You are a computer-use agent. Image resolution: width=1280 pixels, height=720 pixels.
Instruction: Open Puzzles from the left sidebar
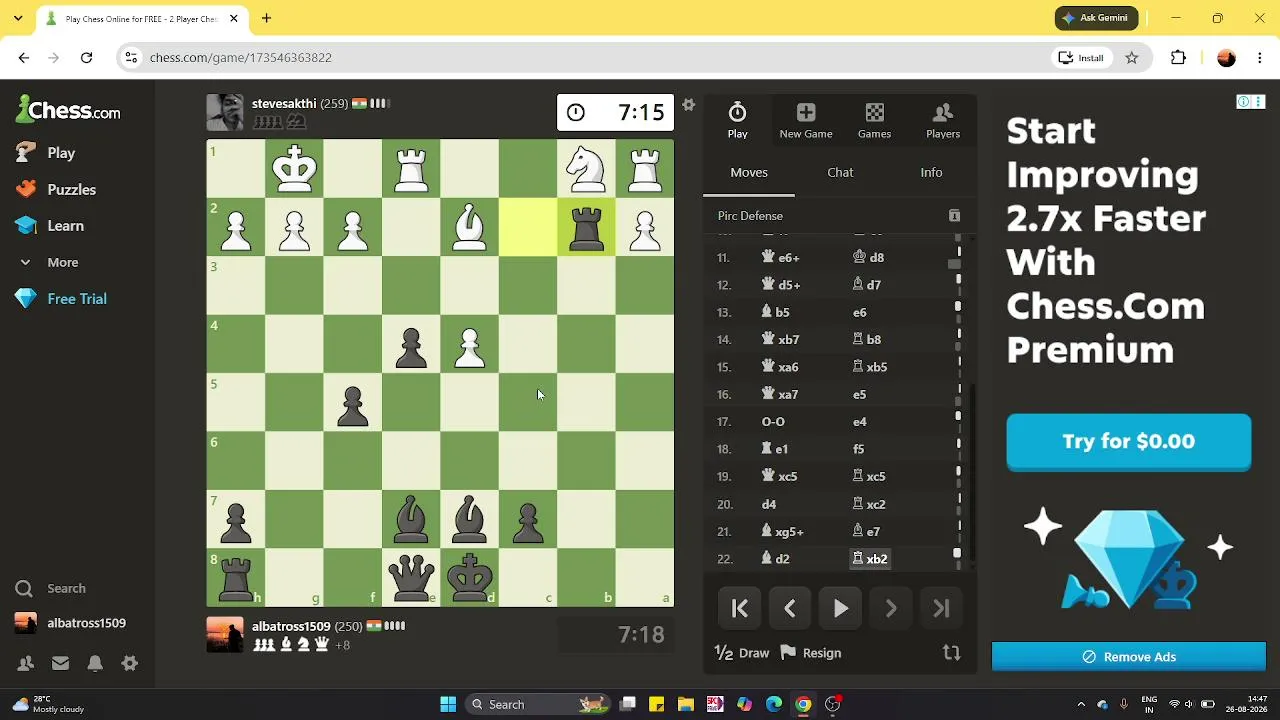pos(57,189)
